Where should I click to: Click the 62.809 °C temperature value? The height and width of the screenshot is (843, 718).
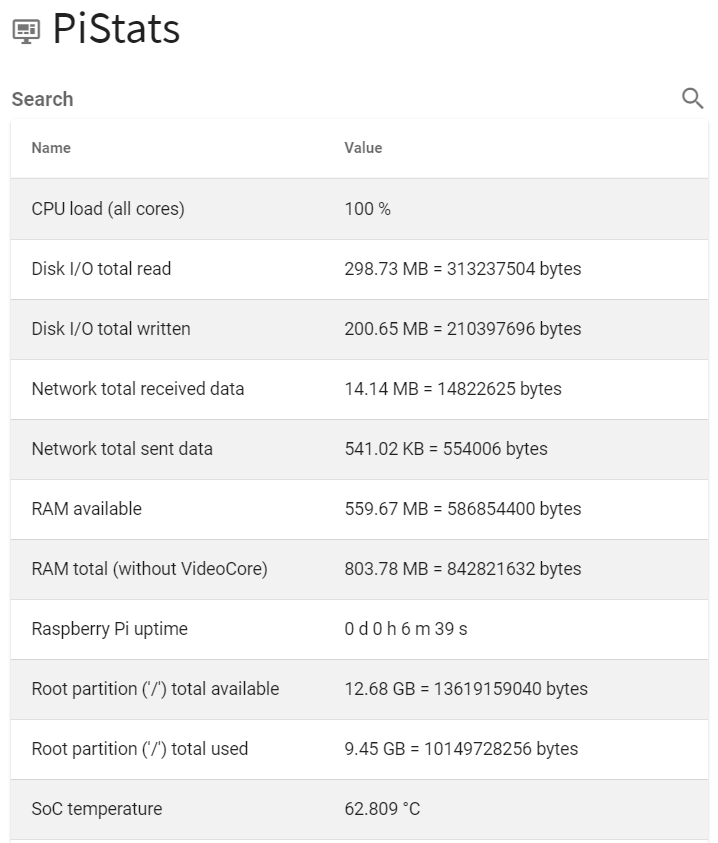[382, 809]
